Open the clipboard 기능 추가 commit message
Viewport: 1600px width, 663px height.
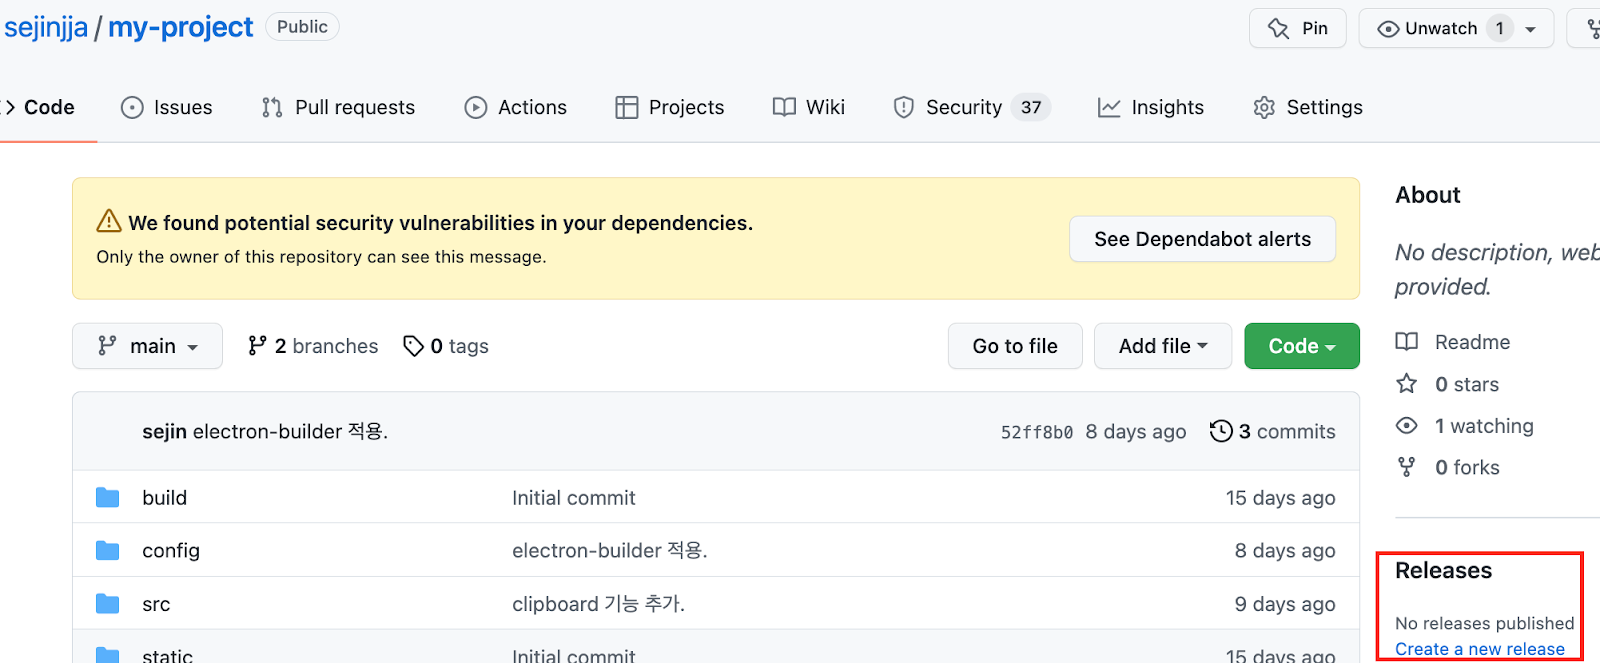[598, 604]
